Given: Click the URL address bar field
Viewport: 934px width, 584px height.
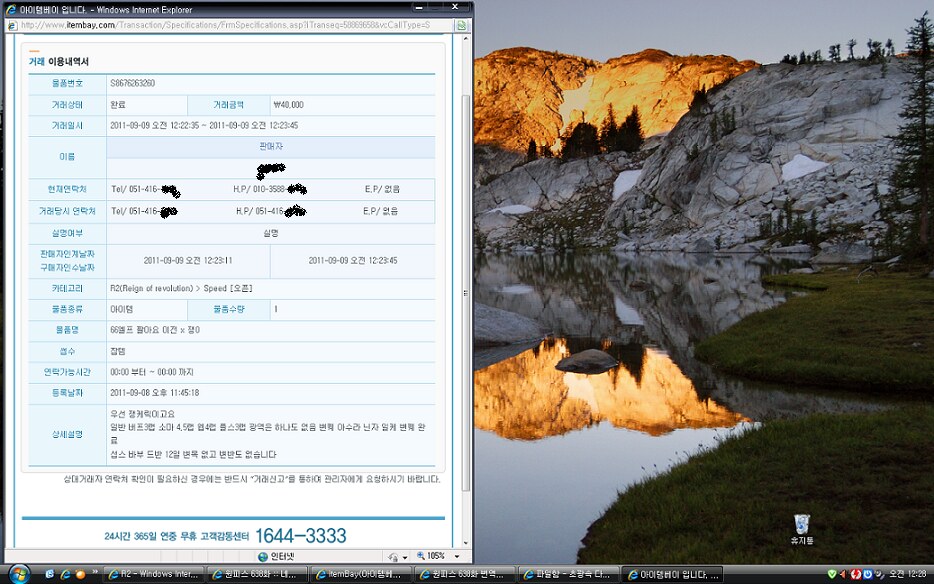Looking at the screenshot, I should [230, 25].
